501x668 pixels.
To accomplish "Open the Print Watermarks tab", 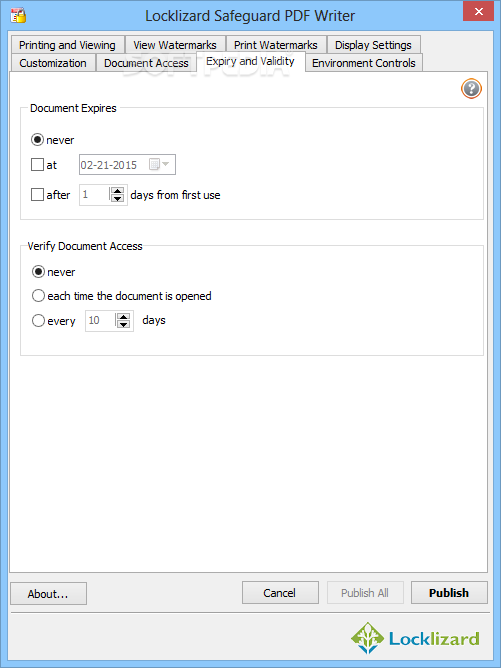I will 276,45.
